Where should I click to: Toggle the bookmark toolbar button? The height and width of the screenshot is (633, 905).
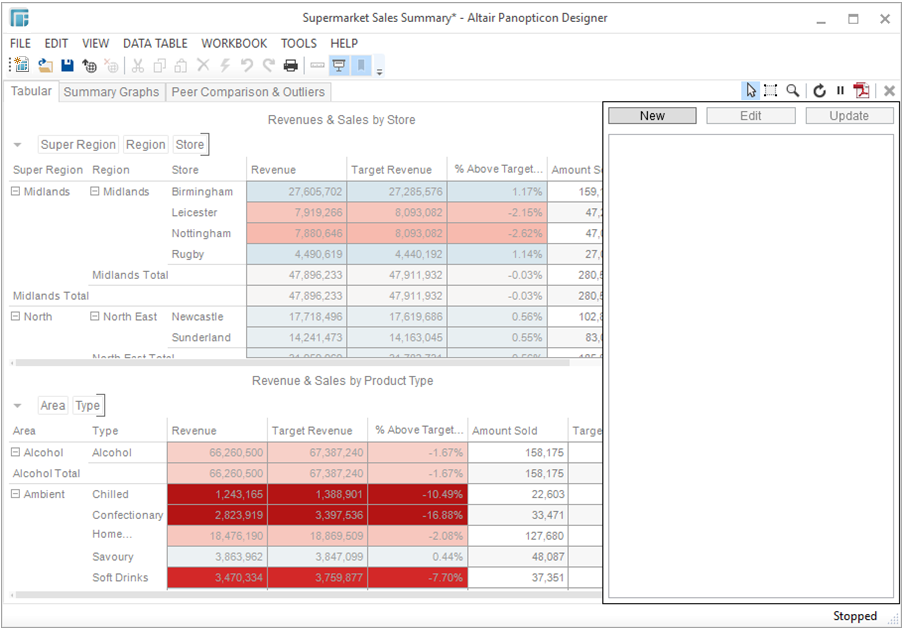click(361, 66)
